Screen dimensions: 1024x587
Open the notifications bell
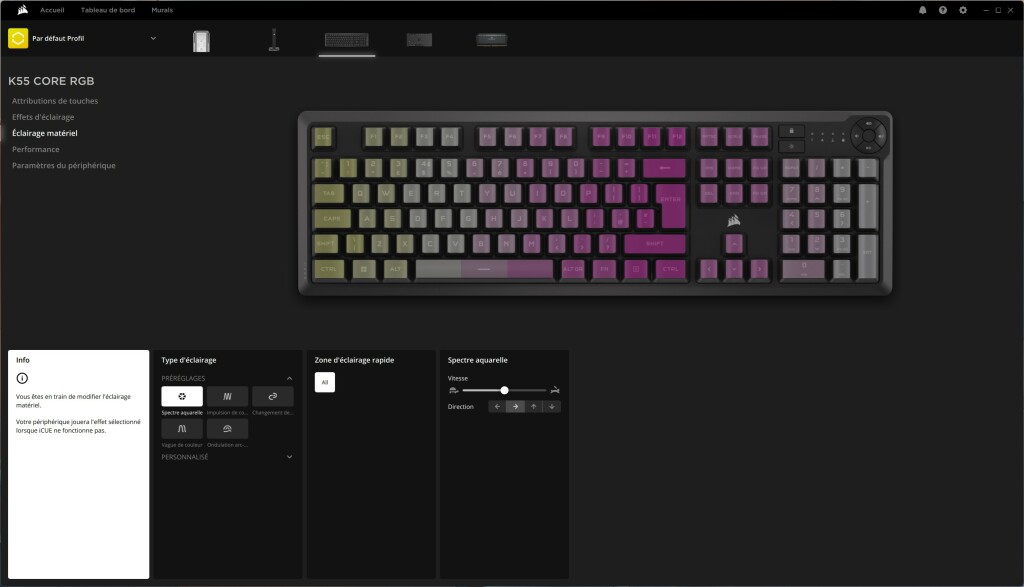[922, 9]
